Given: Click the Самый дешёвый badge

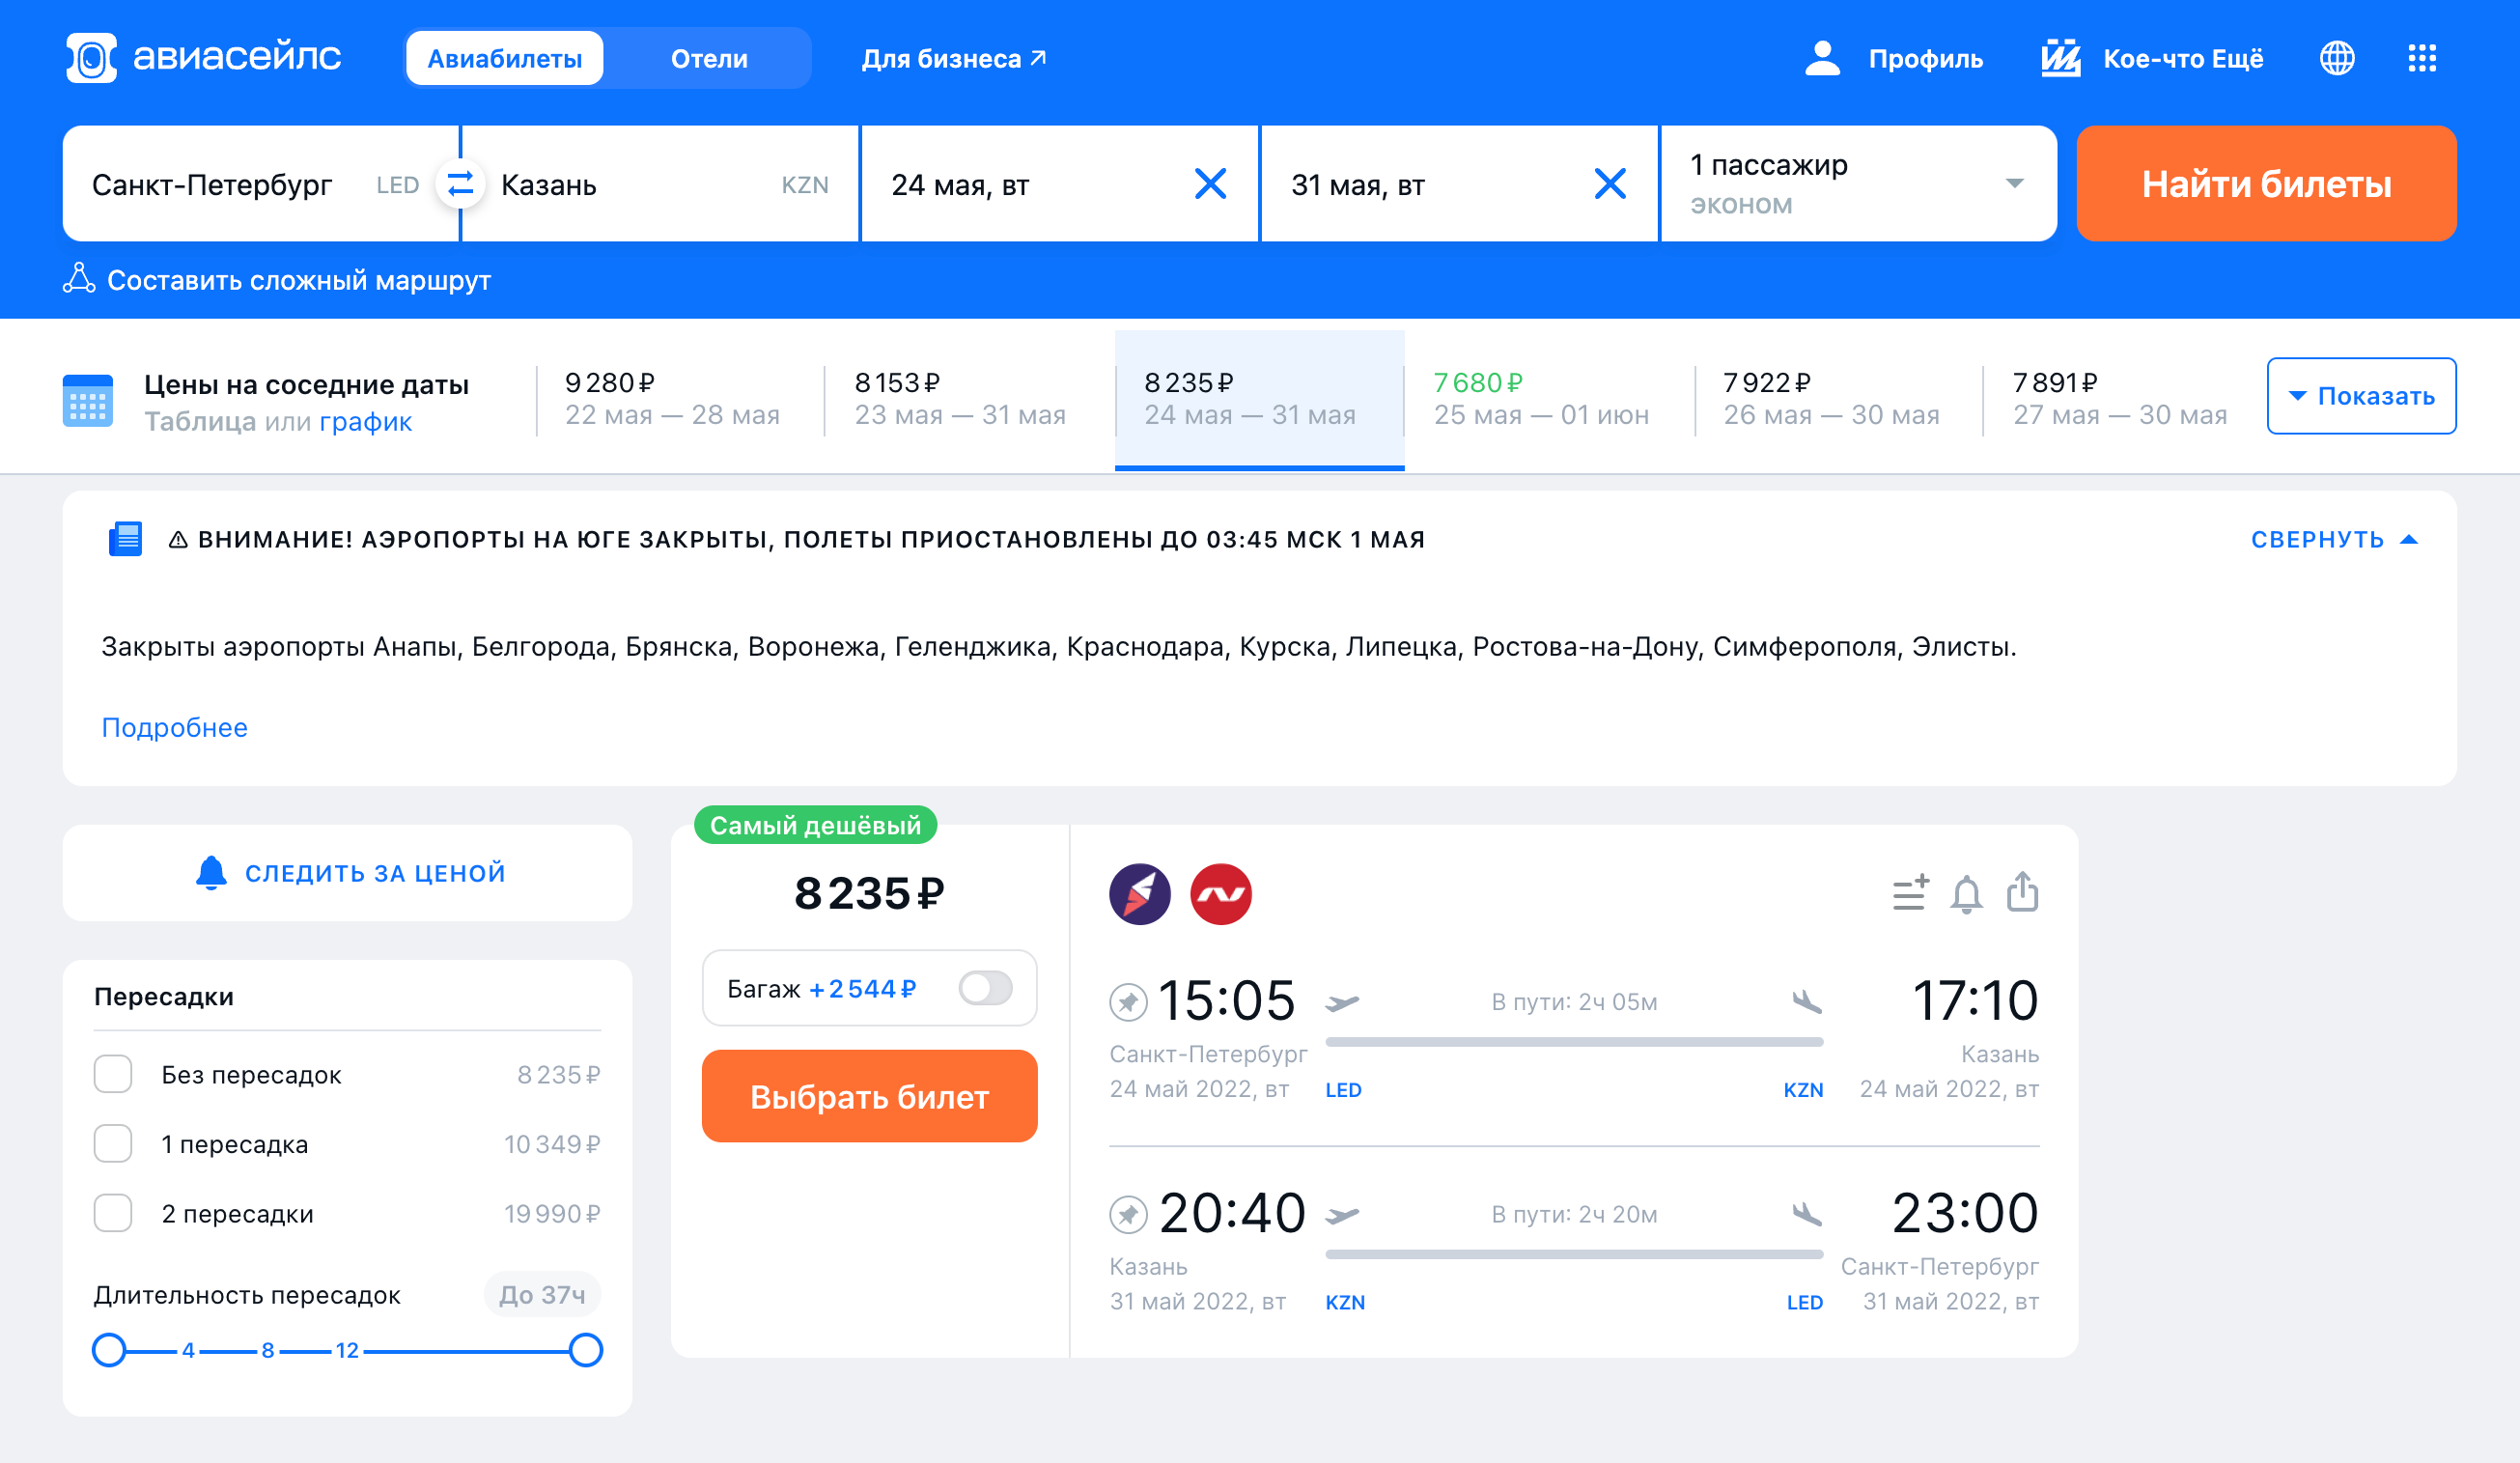Looking at the screenshot, I should [815, 825].
